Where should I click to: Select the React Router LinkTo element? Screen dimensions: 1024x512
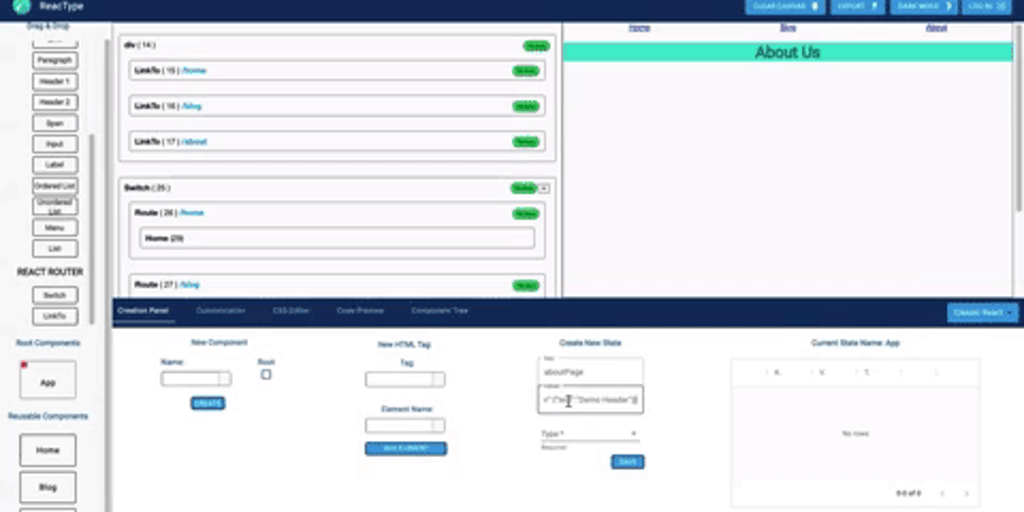(55, 317)
